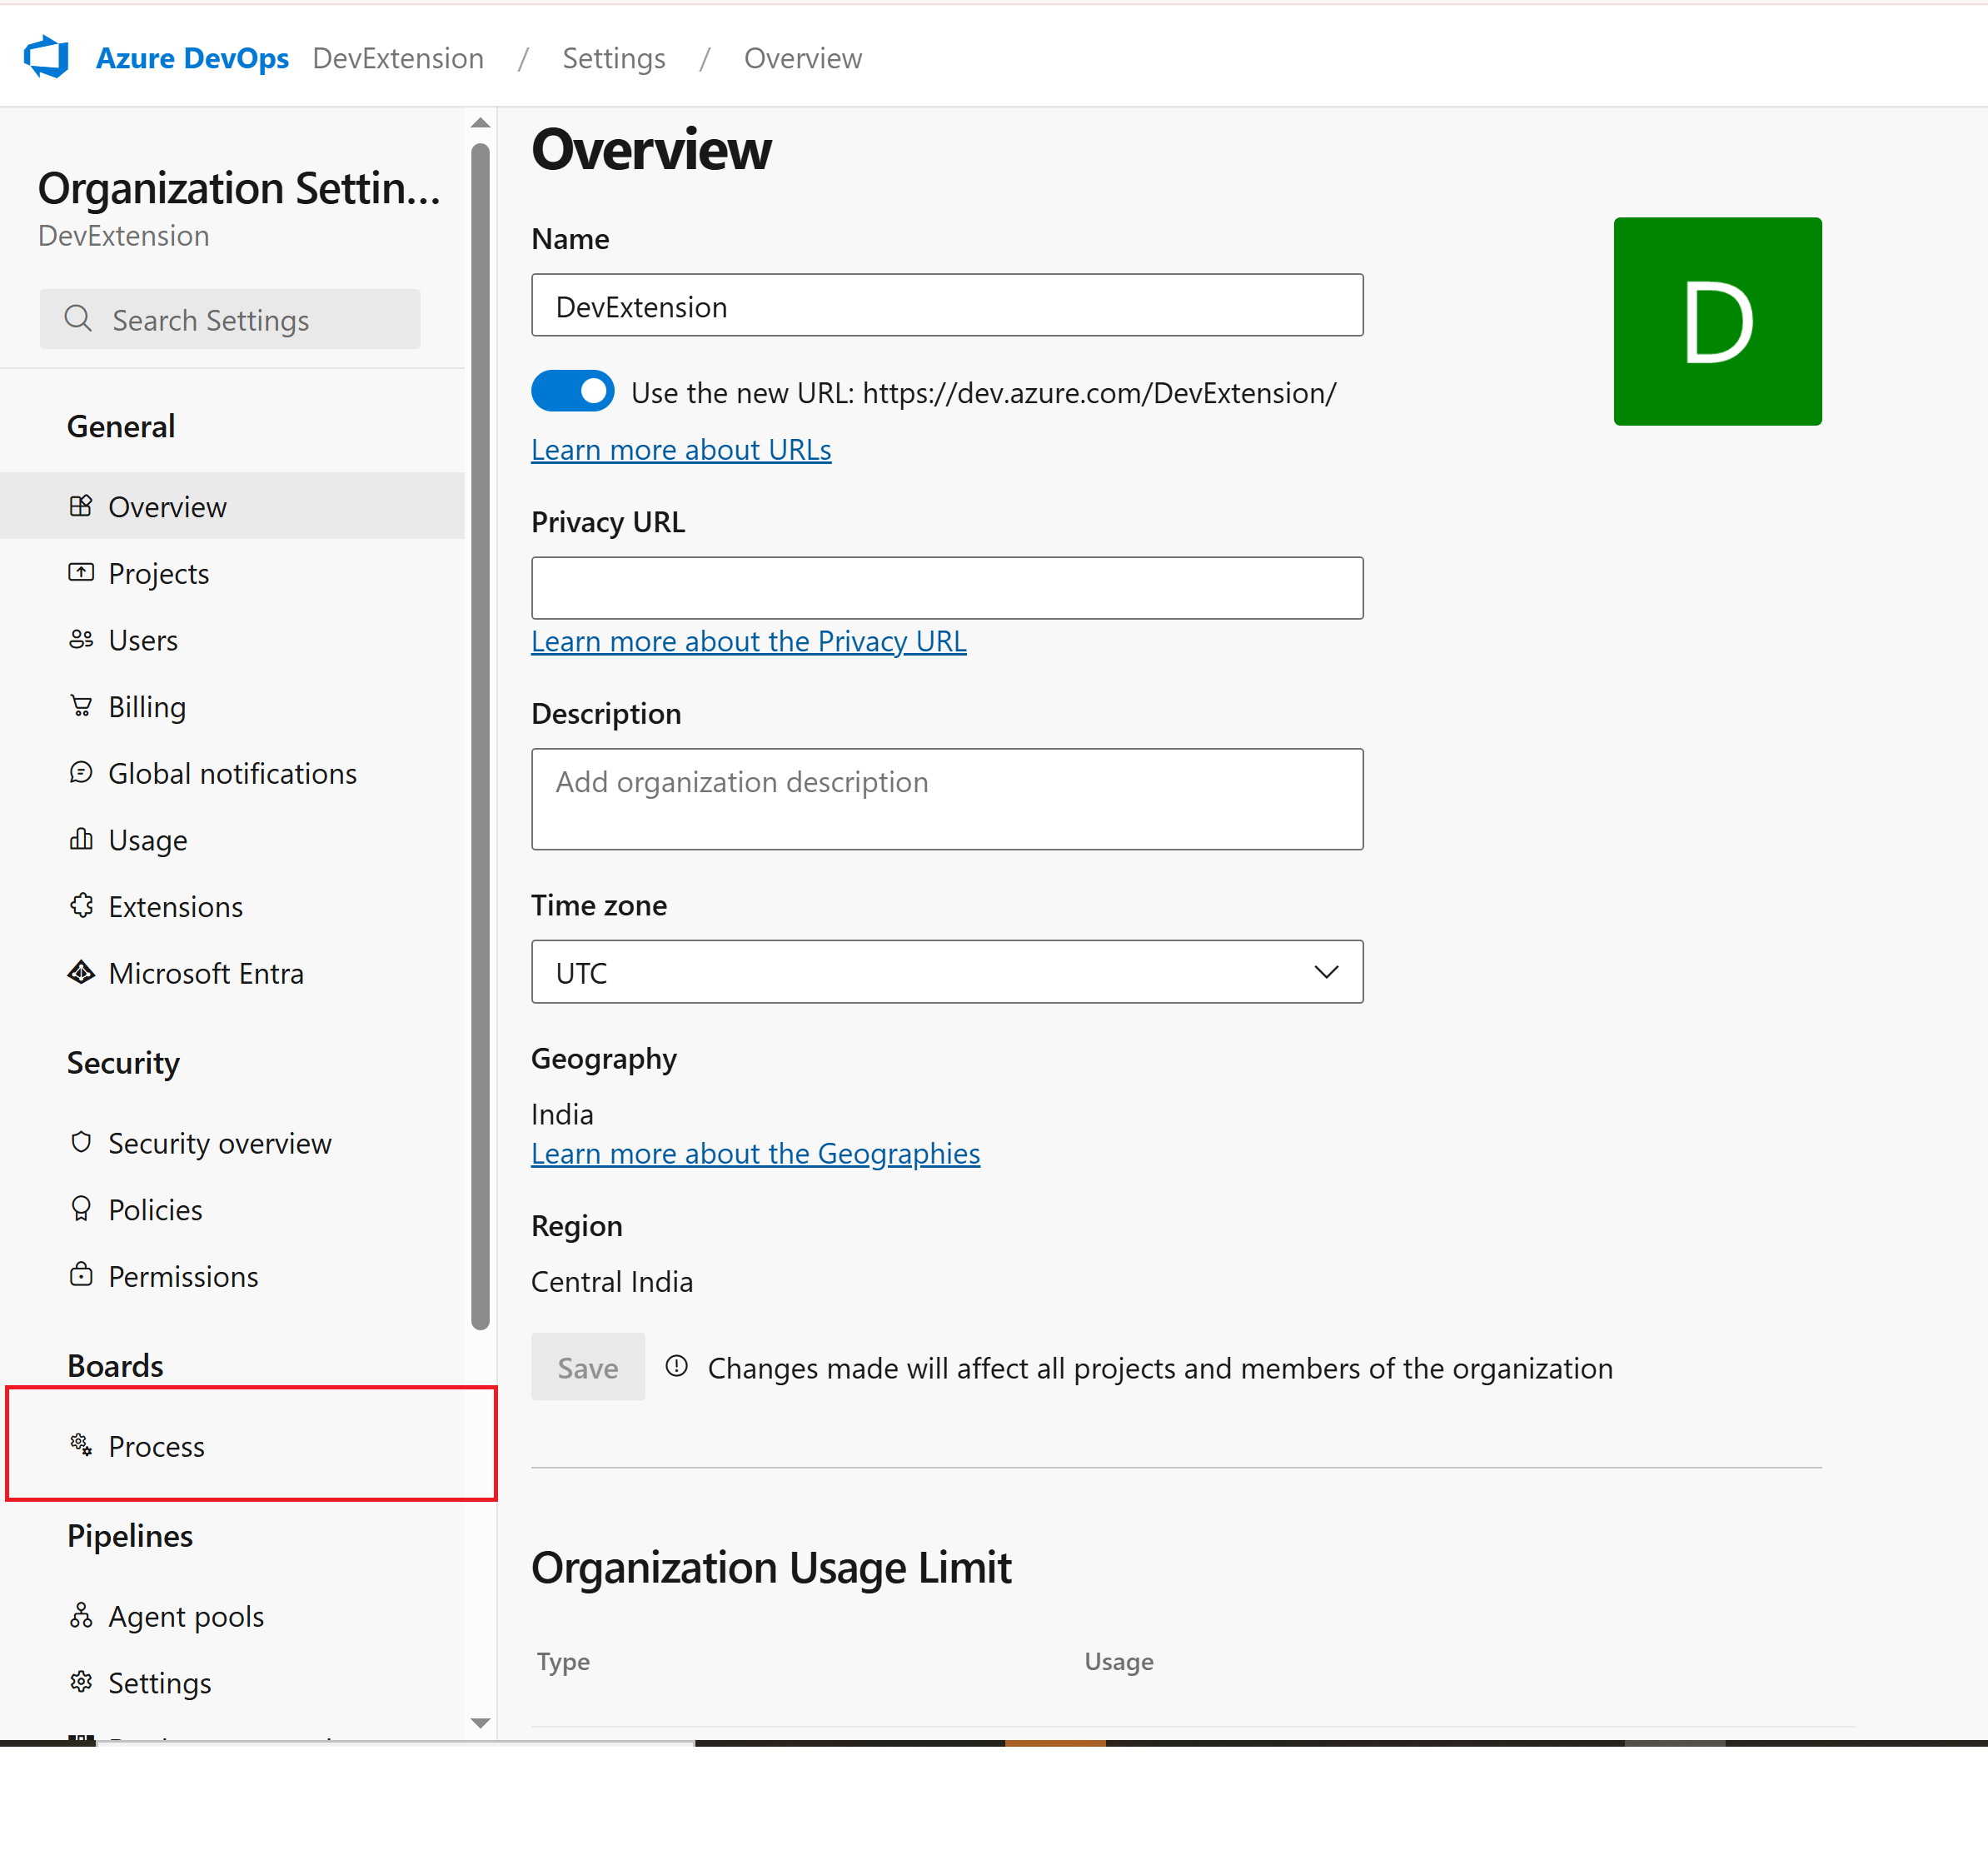Screen dimensions: 1988x1860
Task: Open Security overview in the sidebar
Action: (x=219, y=1143)
